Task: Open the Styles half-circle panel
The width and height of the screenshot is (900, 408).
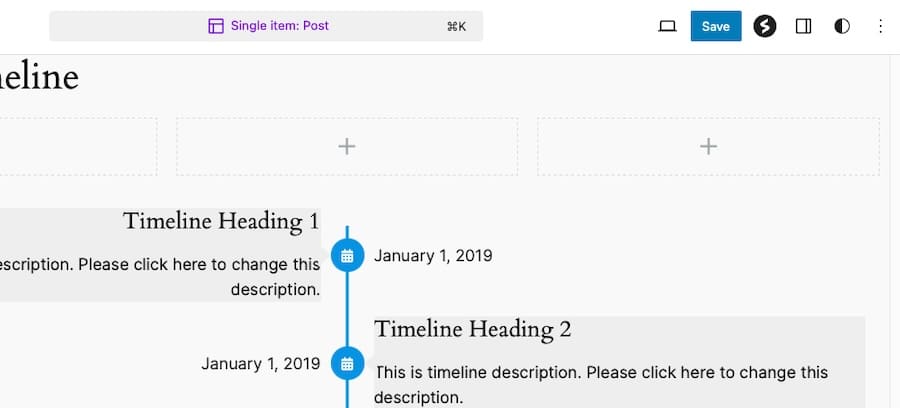Action: coord(842,26)
